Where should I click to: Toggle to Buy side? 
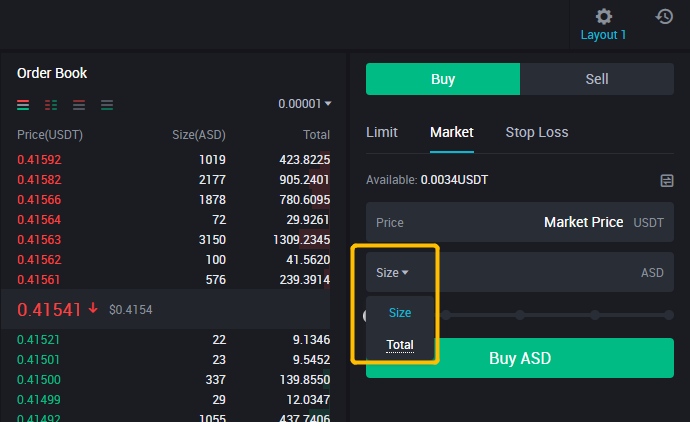[x=442, y=79]
